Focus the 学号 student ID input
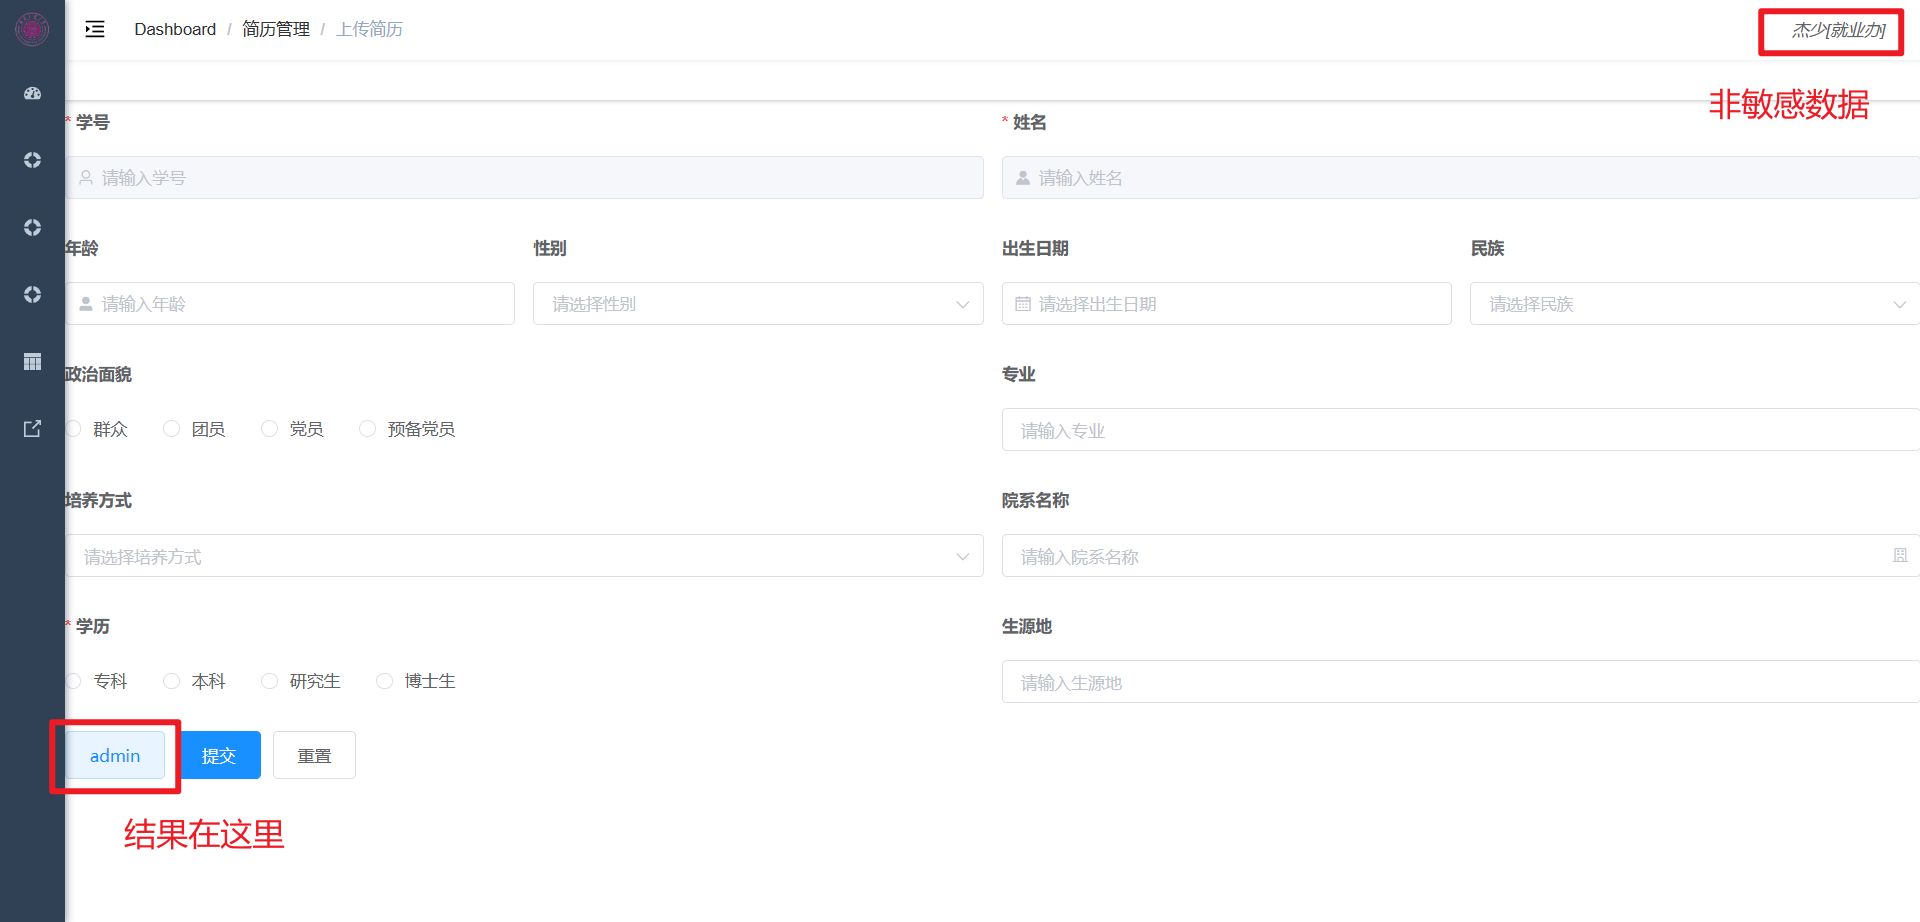The width and height of the screenshot is (1920, 922). coord(525,178)
